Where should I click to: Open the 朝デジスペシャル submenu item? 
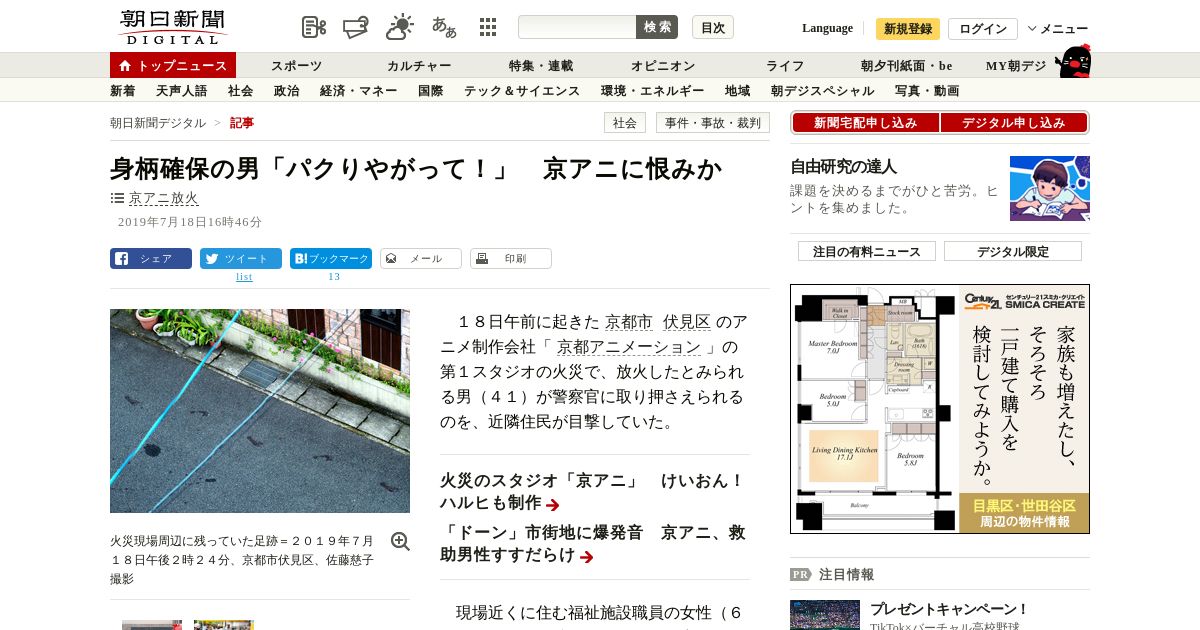tap(823, 90)
